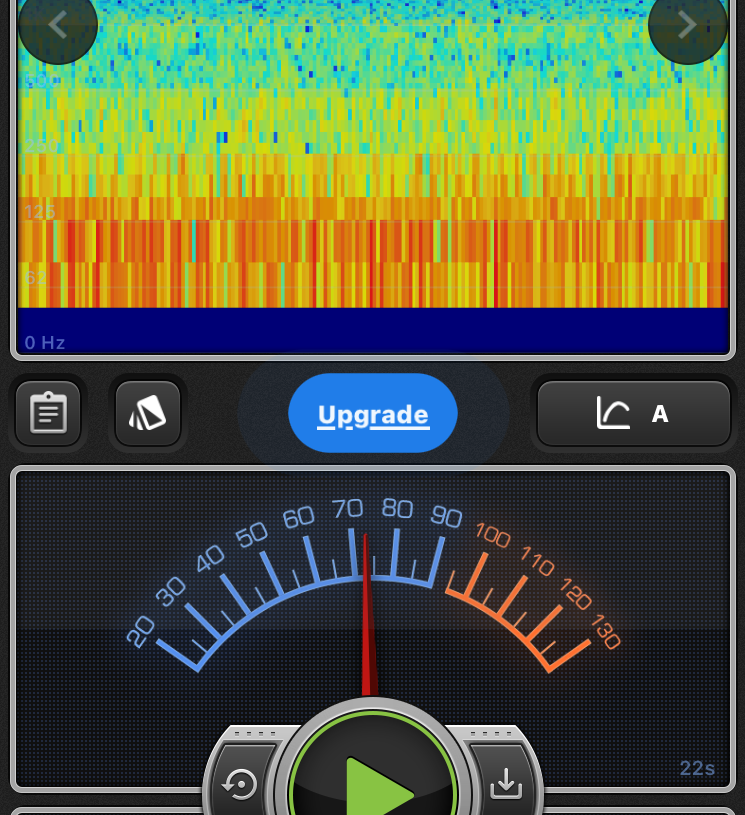Go to the previous view with left arrow
Viewport: 745px width, 815px height.
(57, 25)
